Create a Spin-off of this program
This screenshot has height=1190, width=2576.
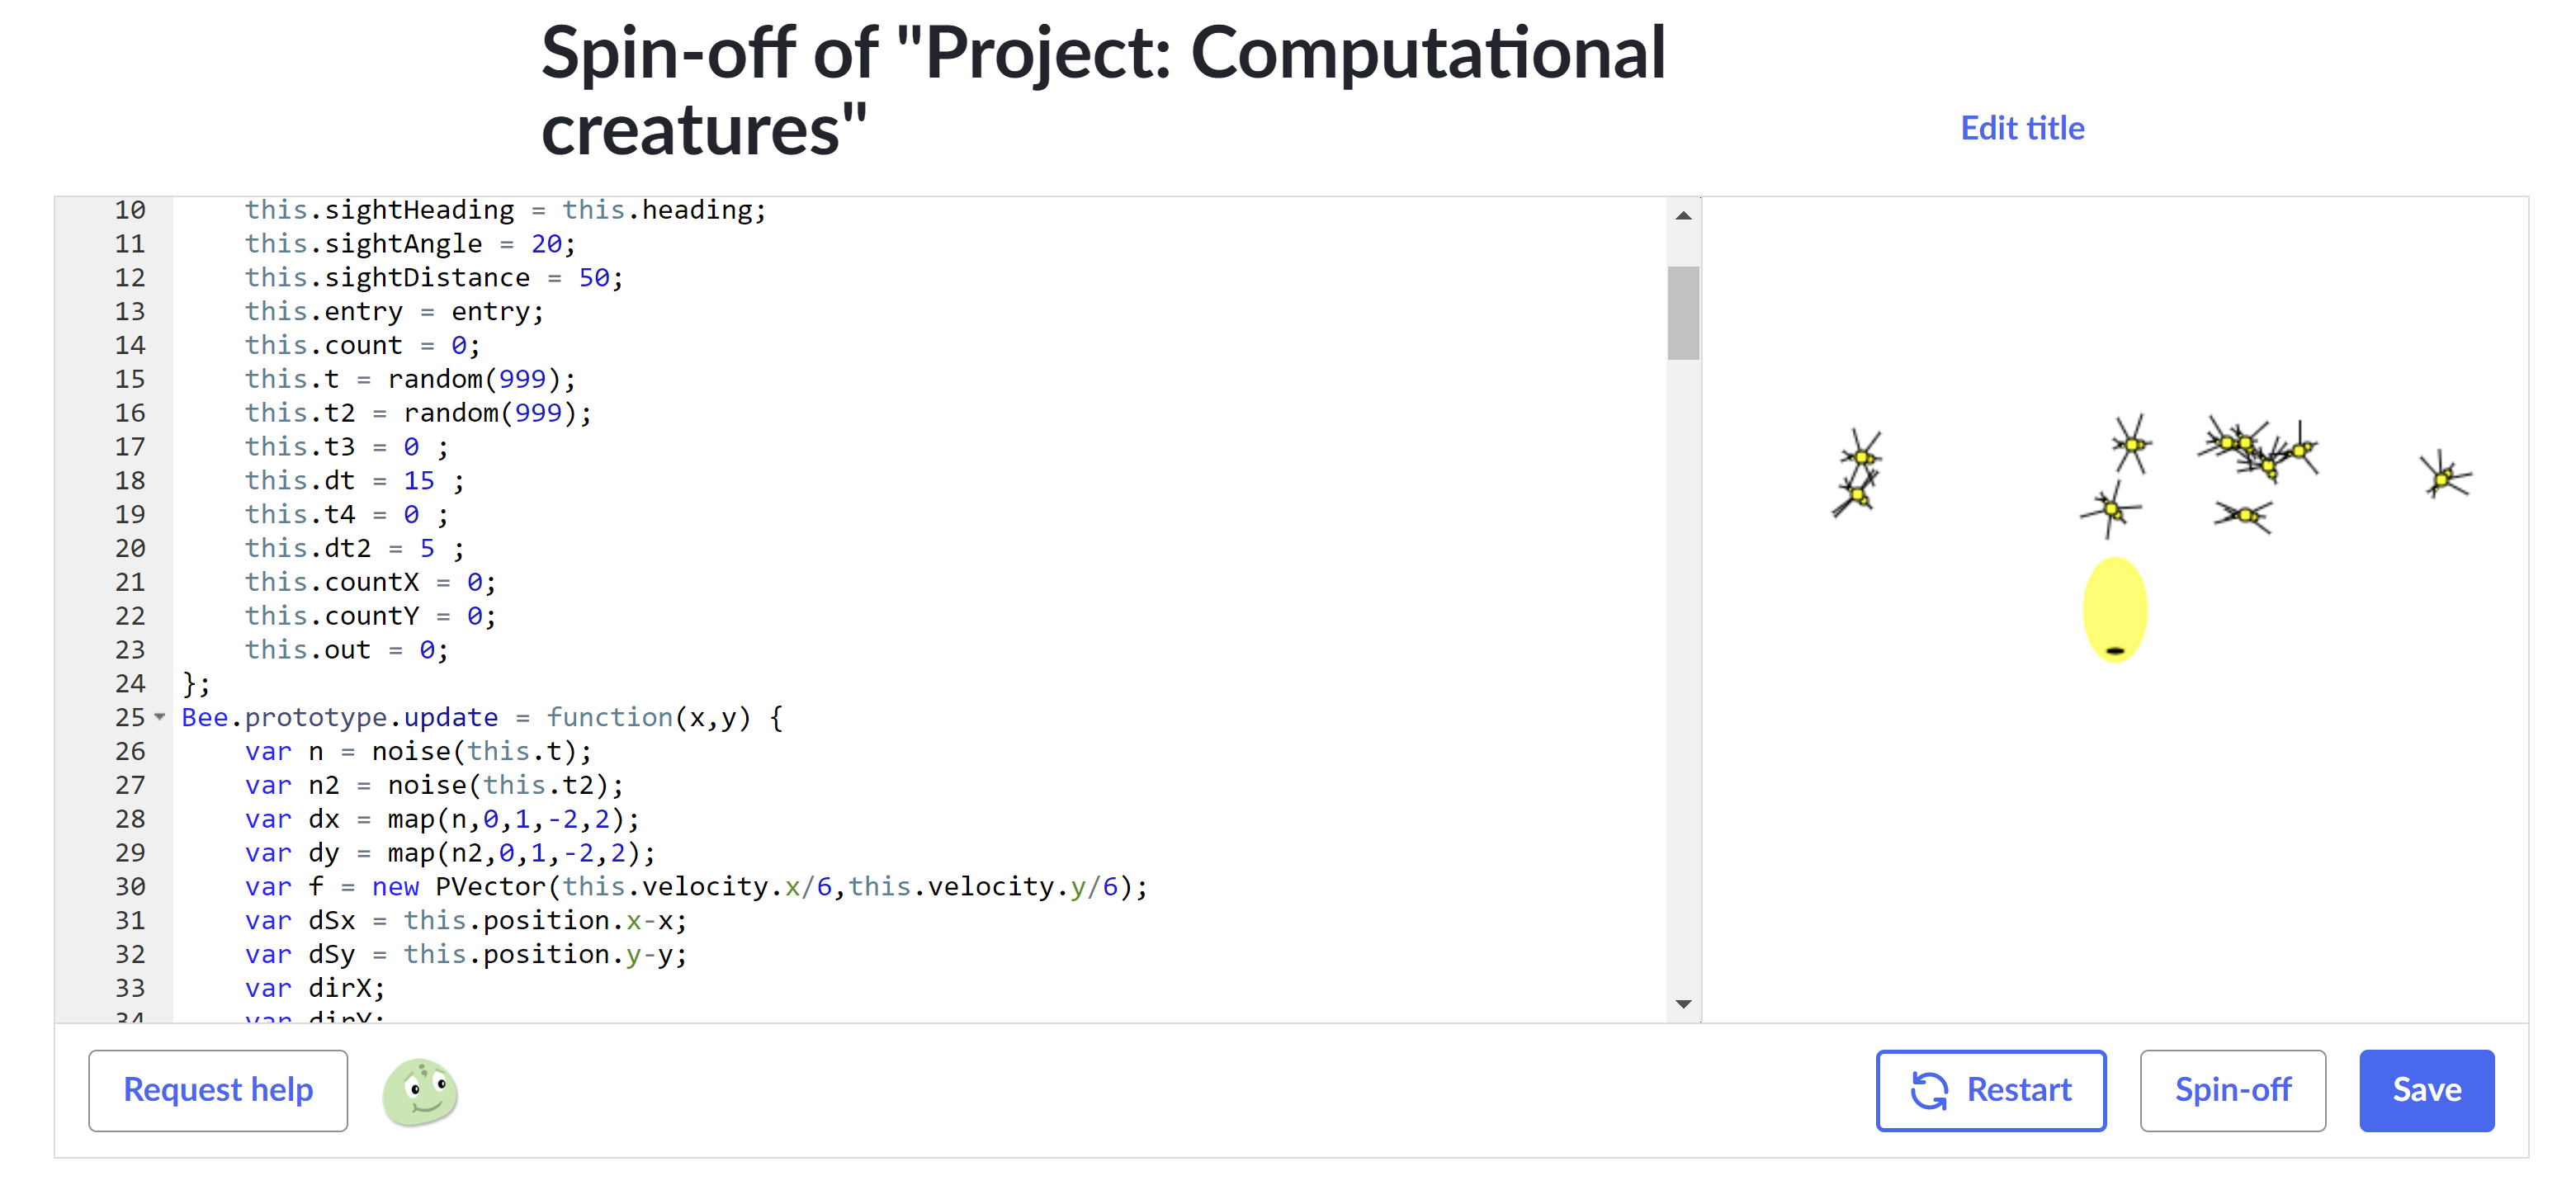click(x=2232, y=1090)
